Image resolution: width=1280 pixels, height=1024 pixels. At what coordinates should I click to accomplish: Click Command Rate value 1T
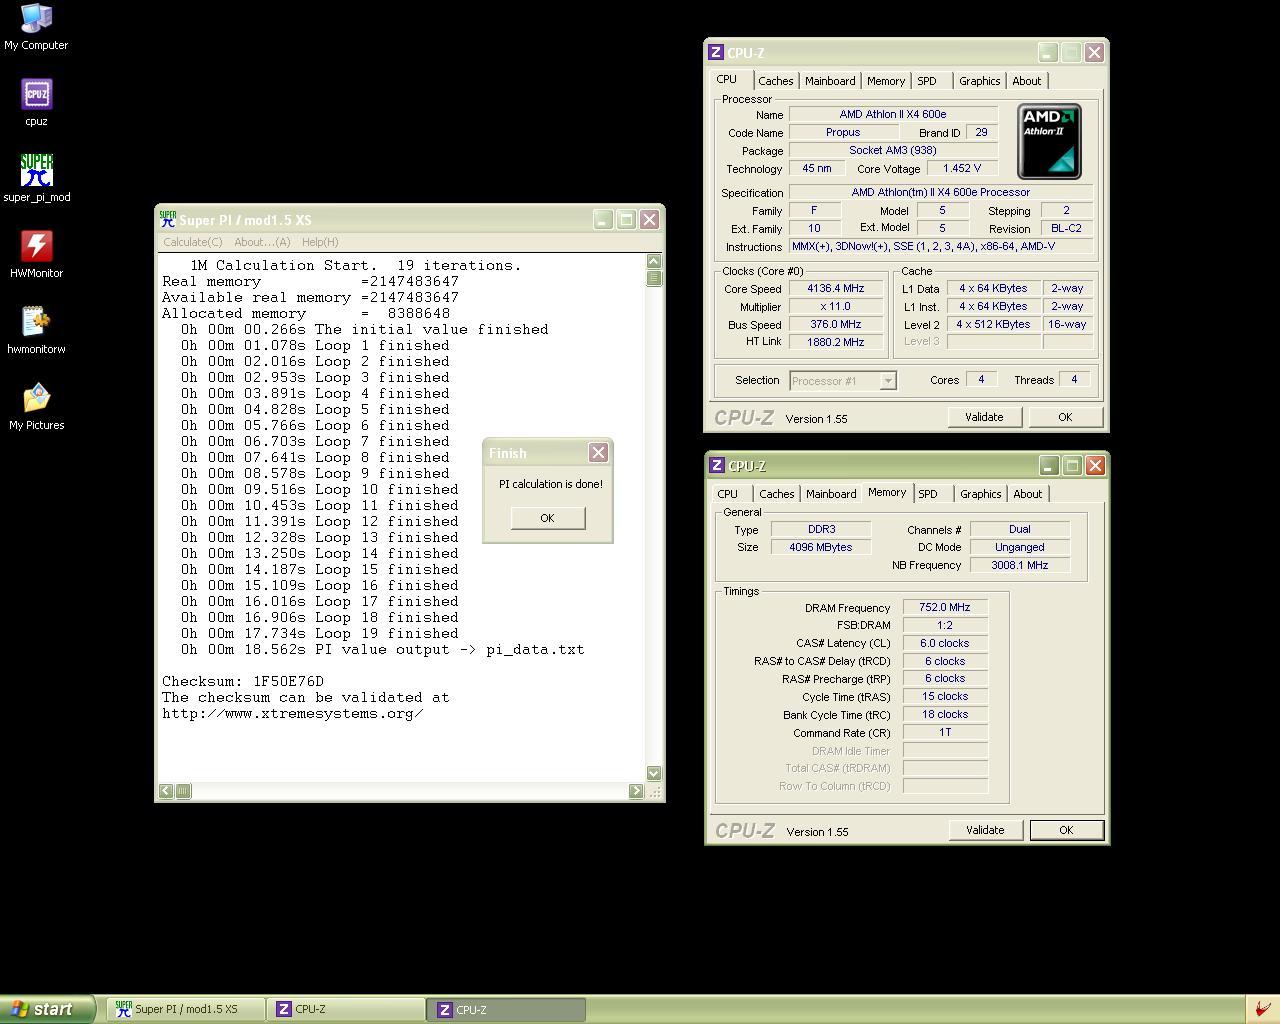click(x=945, y=732)
